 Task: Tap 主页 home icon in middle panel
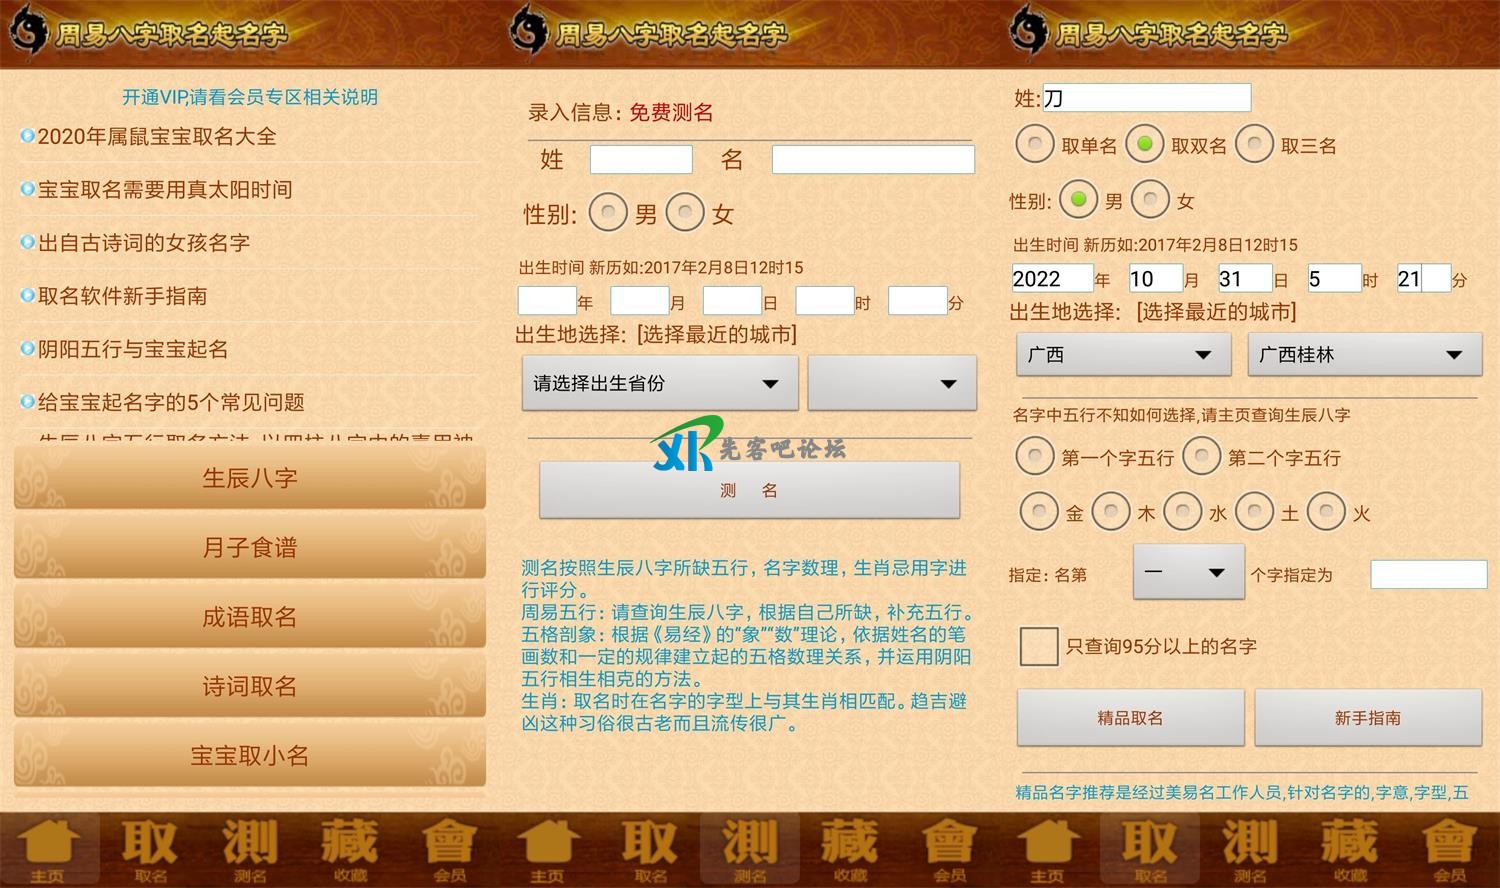(548, 849)
